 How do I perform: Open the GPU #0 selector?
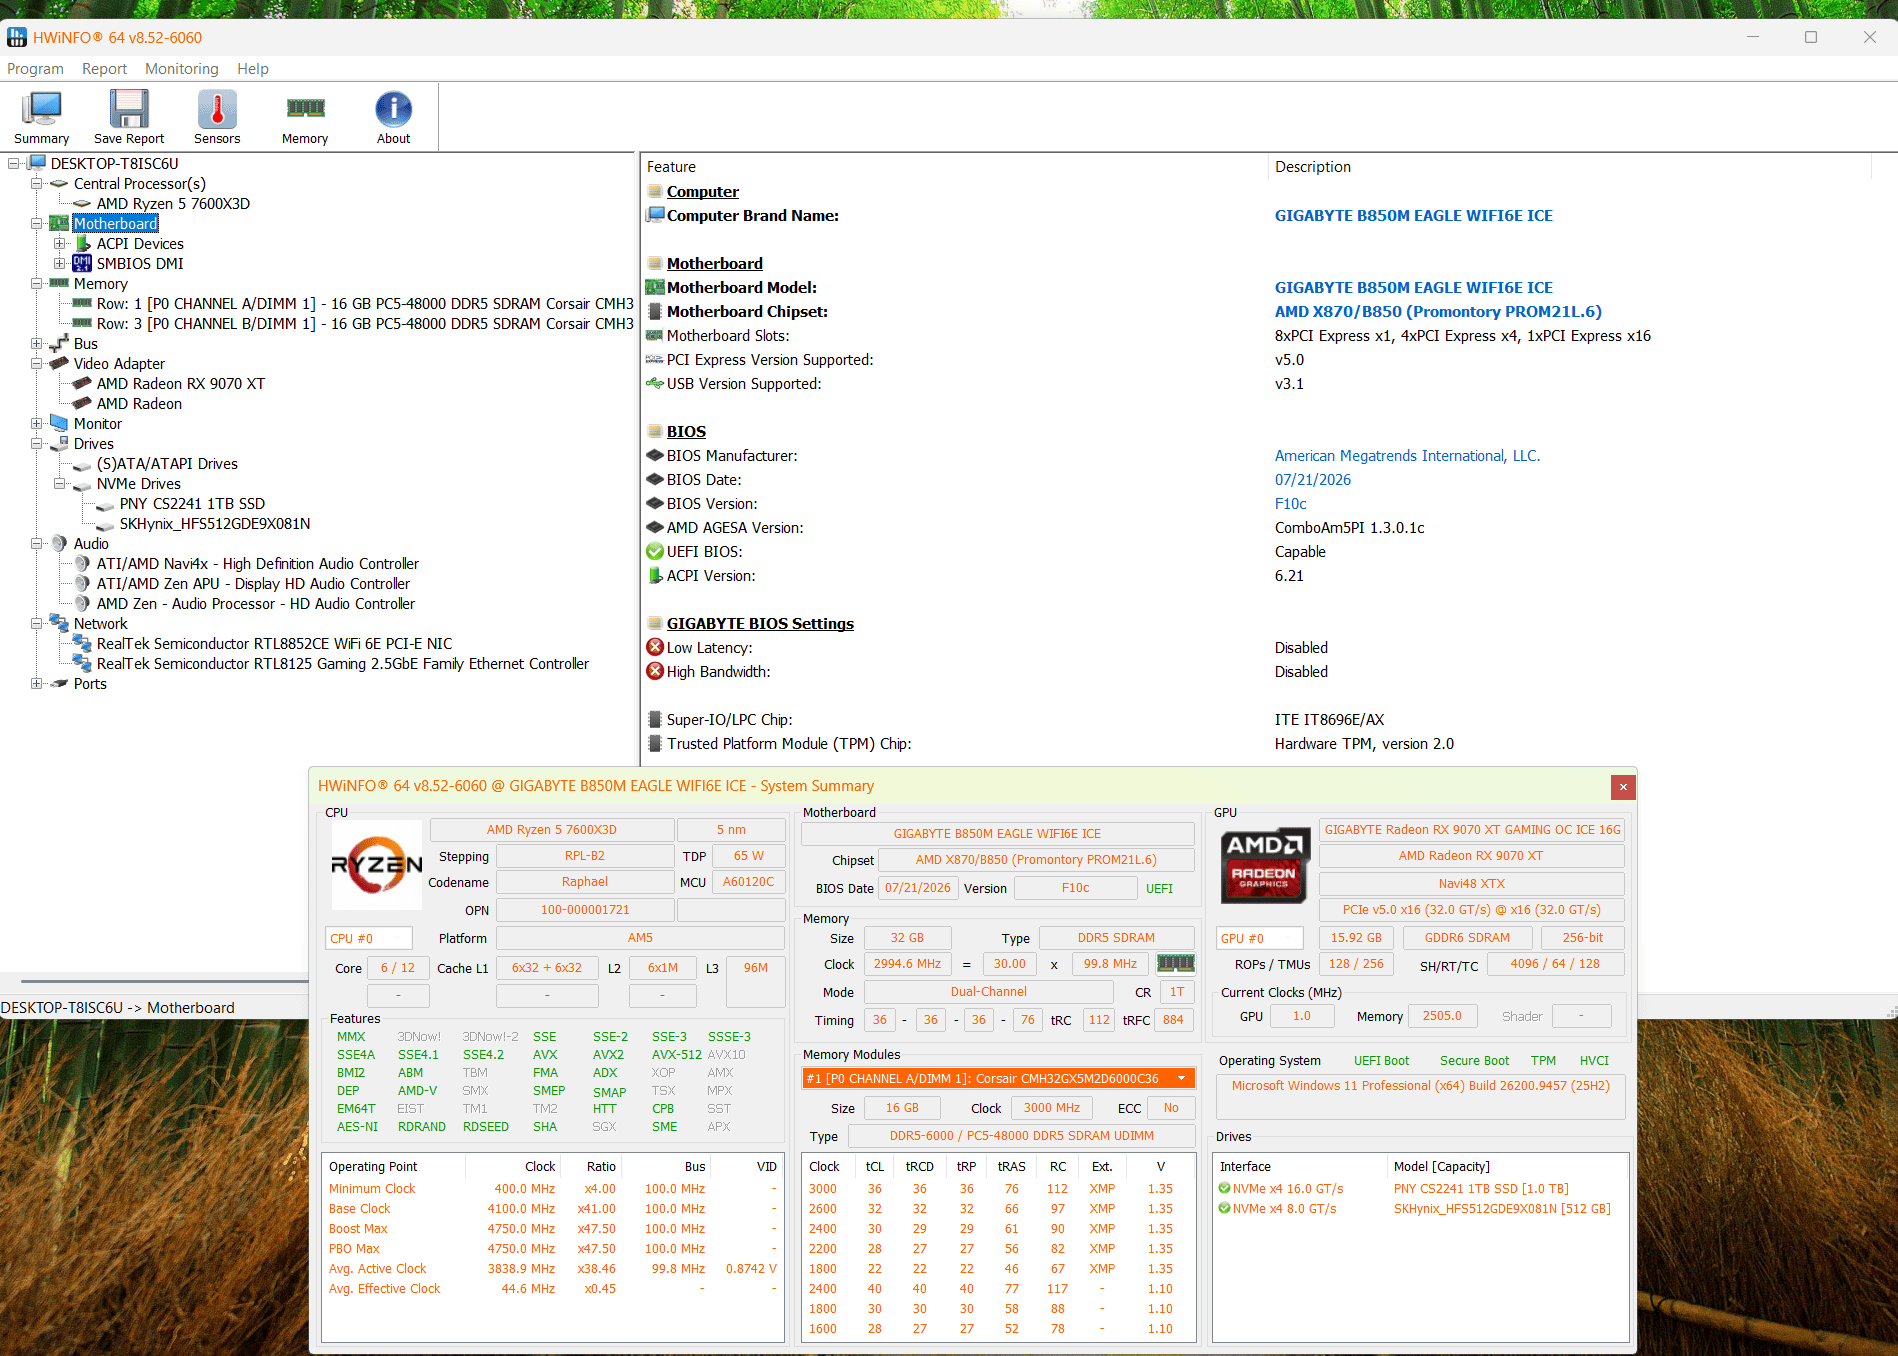1260,938
